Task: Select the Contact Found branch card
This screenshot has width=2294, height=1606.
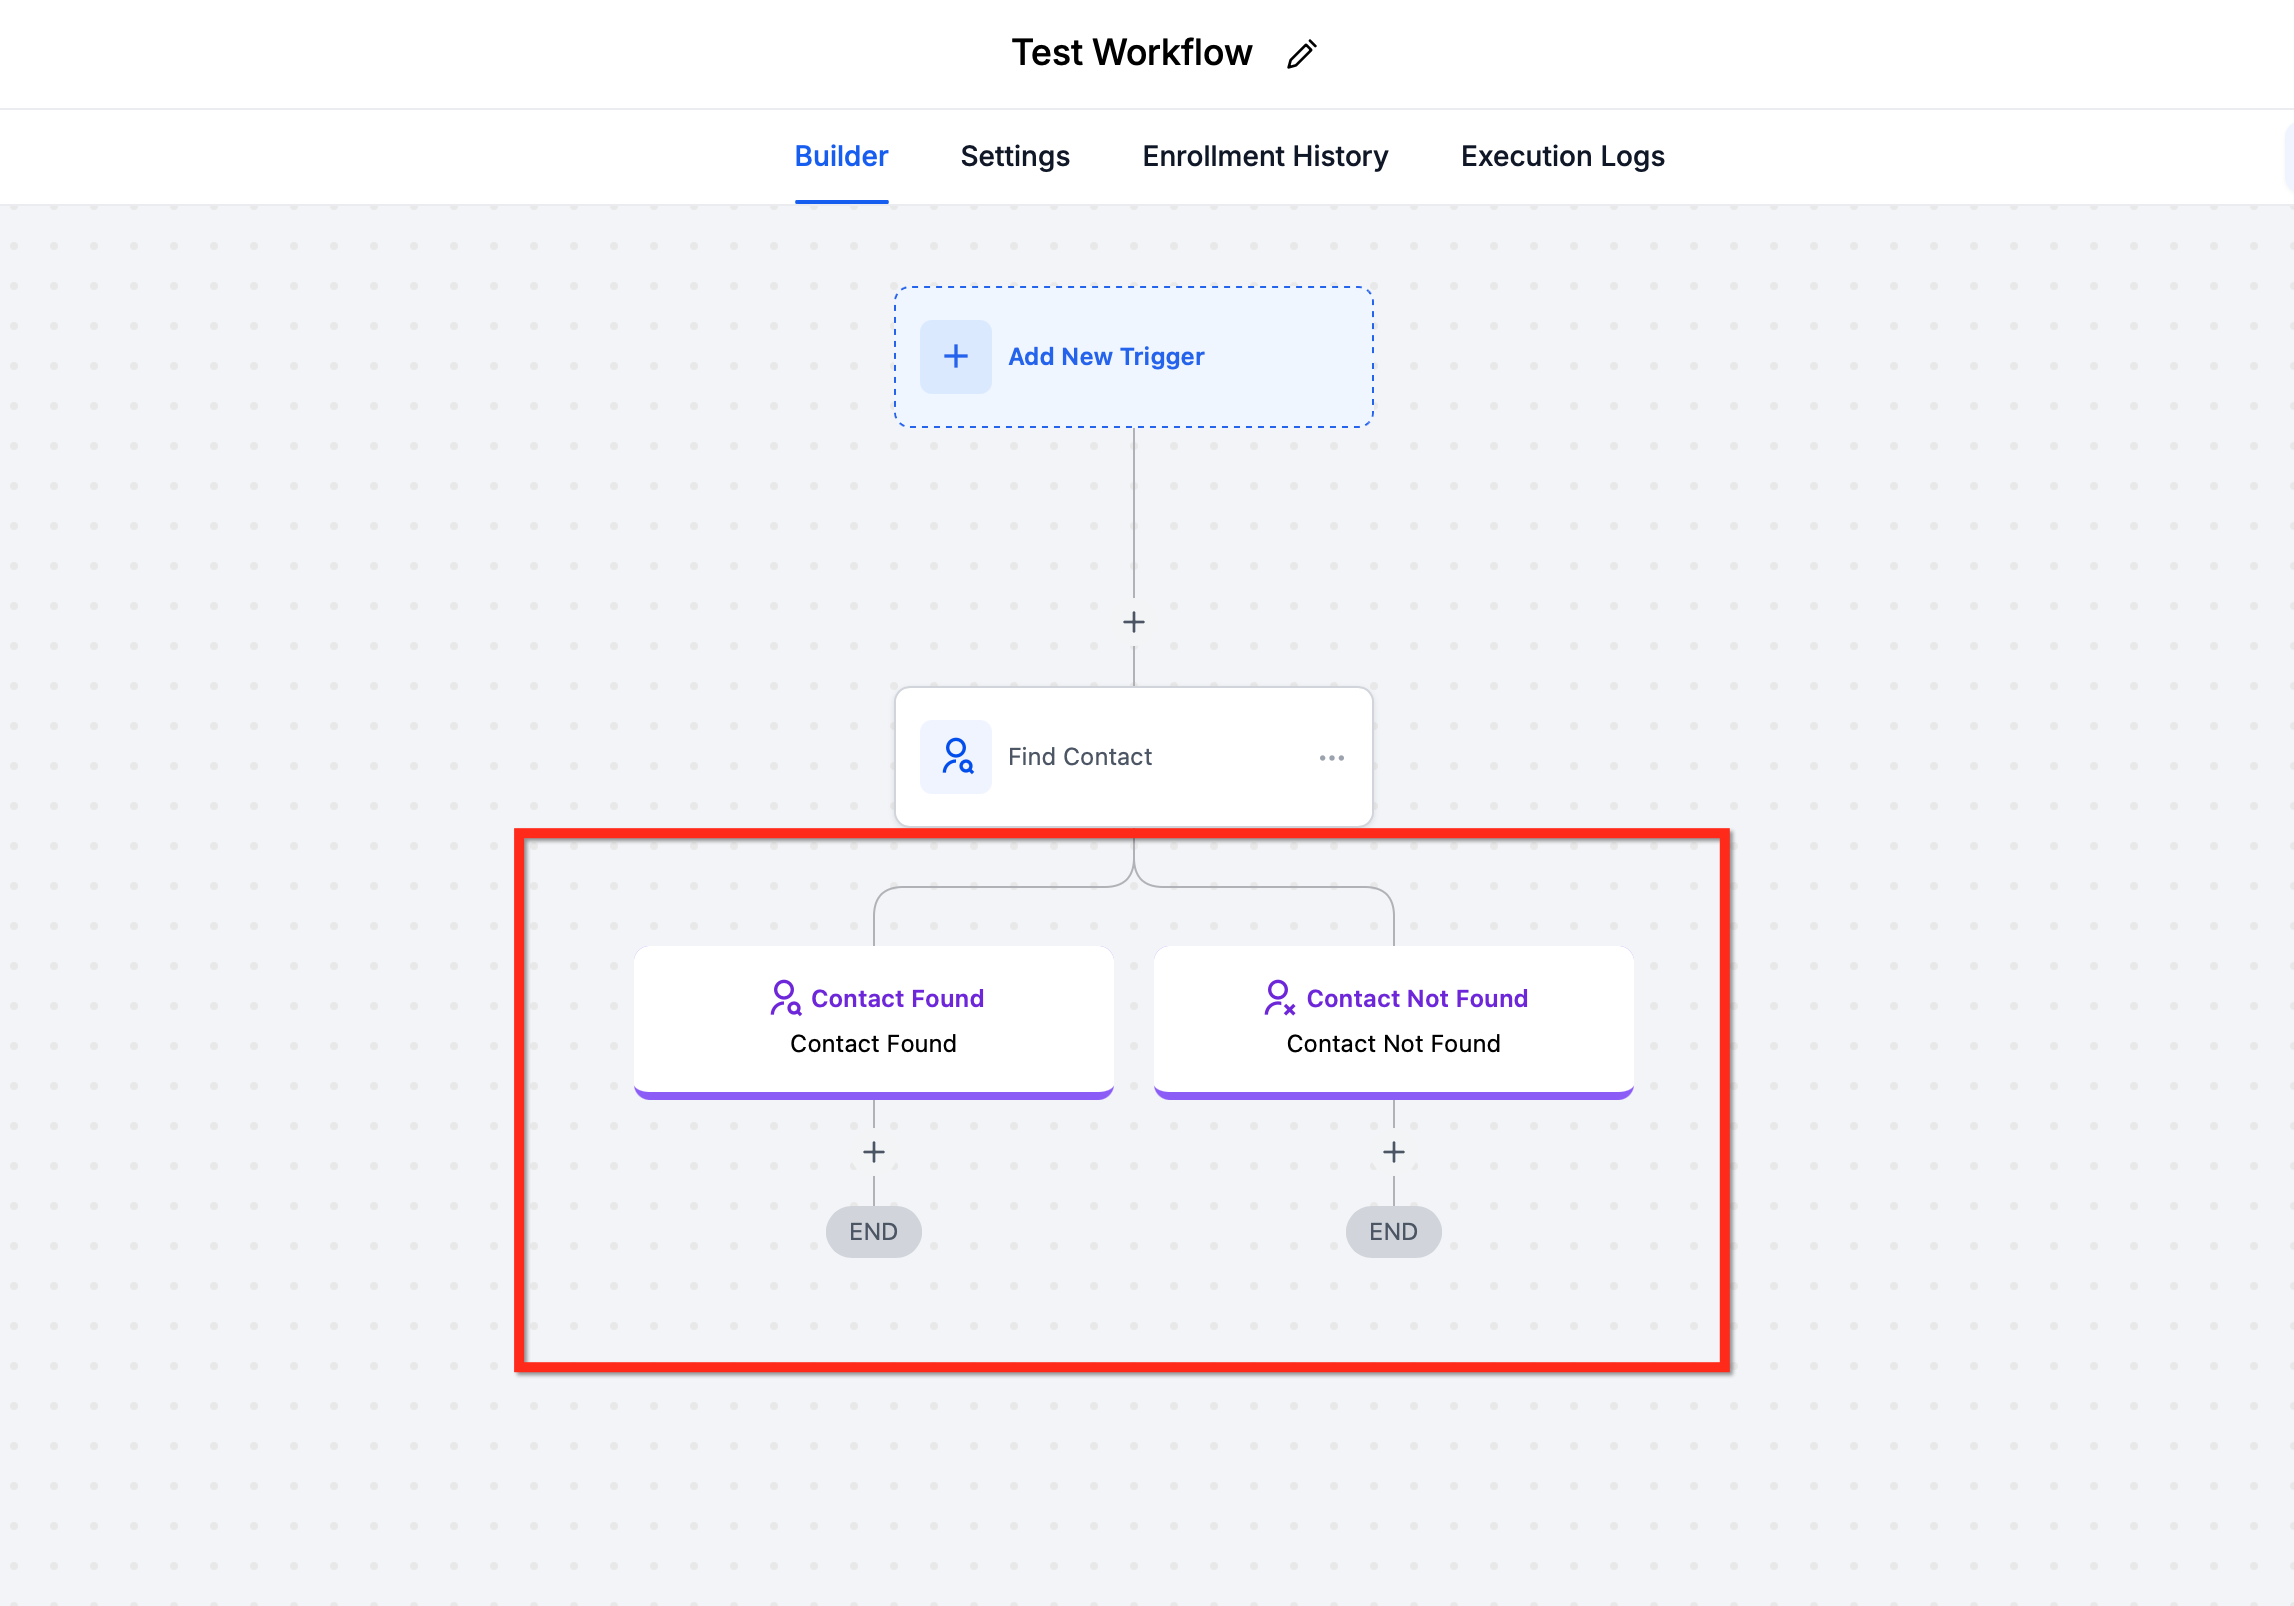Action: 873,1044
